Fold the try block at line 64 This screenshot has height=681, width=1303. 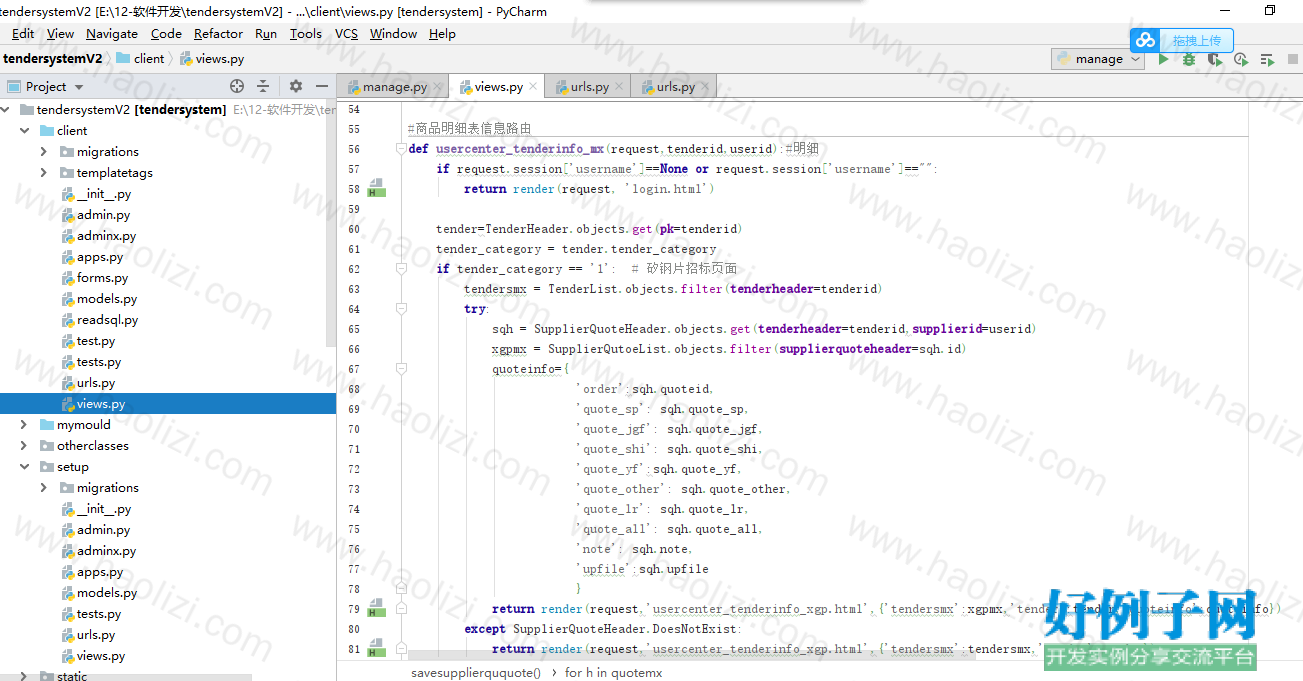click(x=401, y=309)
